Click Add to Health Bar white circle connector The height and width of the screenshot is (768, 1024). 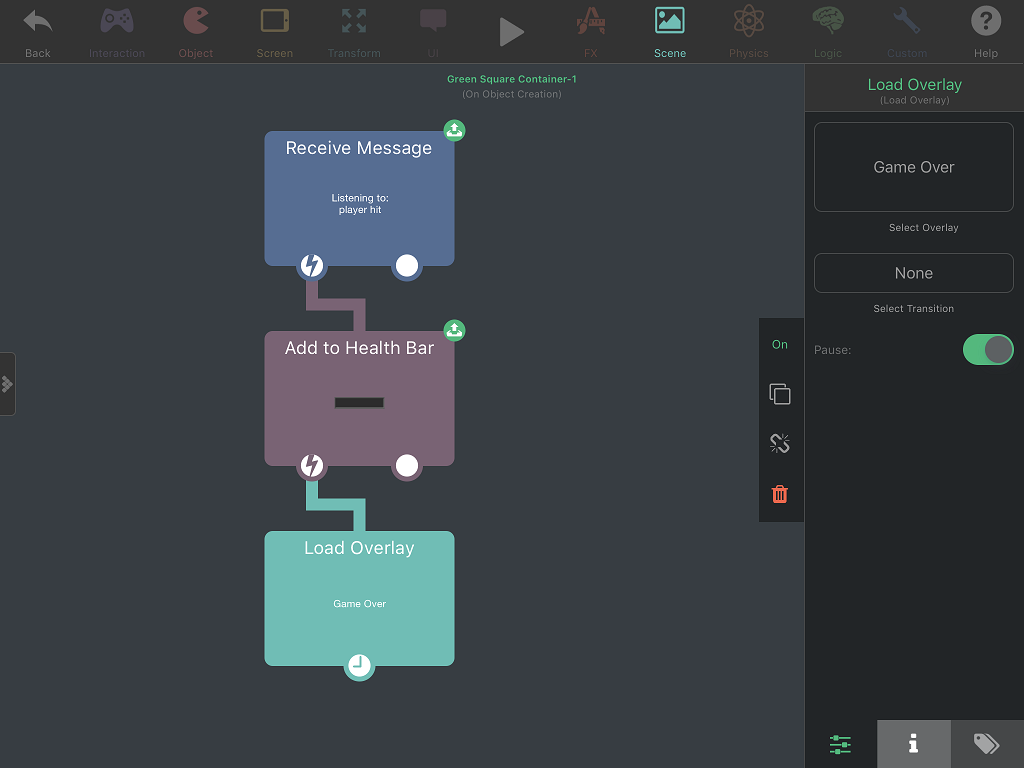click(x=407, y=466)
